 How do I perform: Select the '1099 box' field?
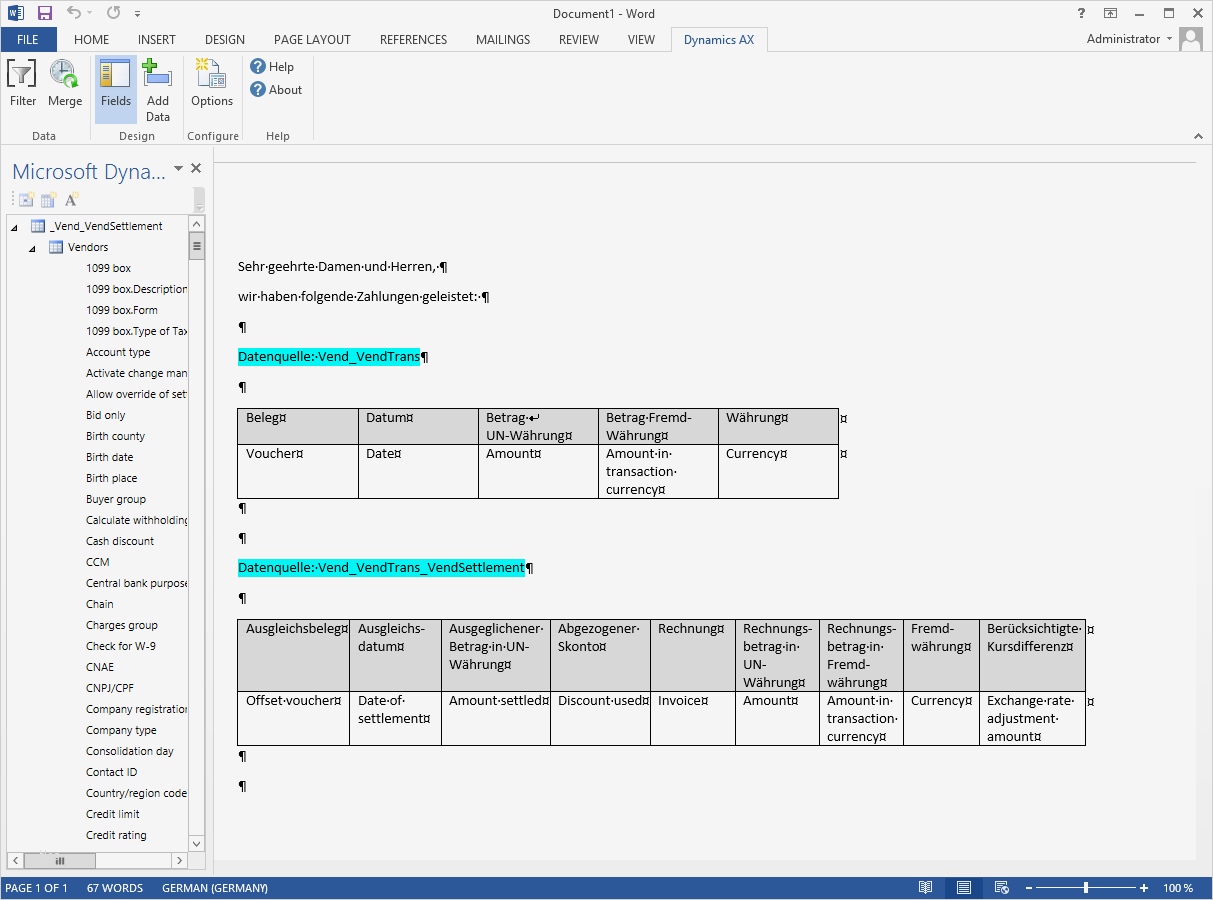coord(108,268)
